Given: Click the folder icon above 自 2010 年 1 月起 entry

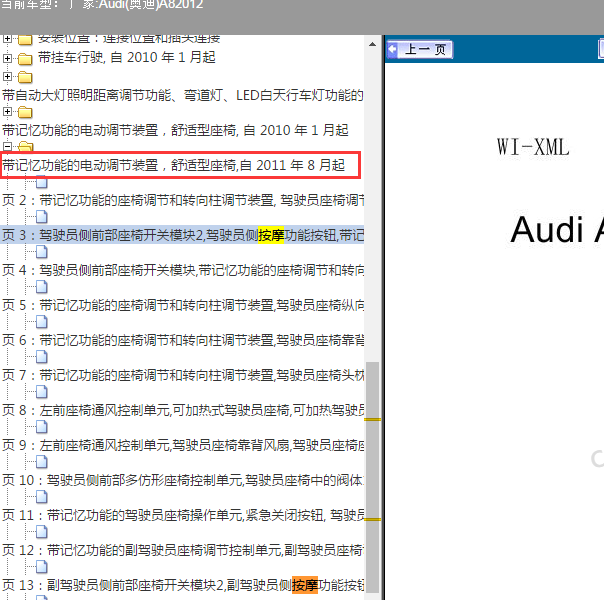Looking at the screenshot, I should pos(25,112).
